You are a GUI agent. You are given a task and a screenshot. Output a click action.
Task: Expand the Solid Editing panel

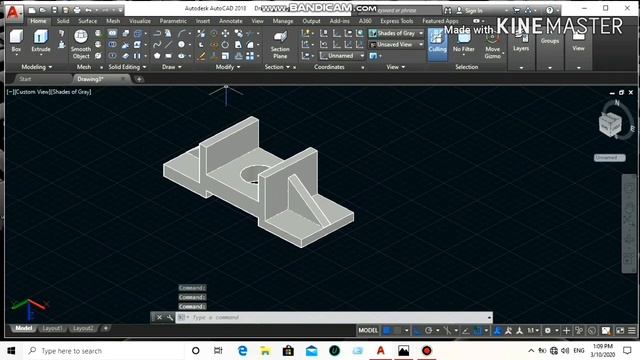[127, 67]
